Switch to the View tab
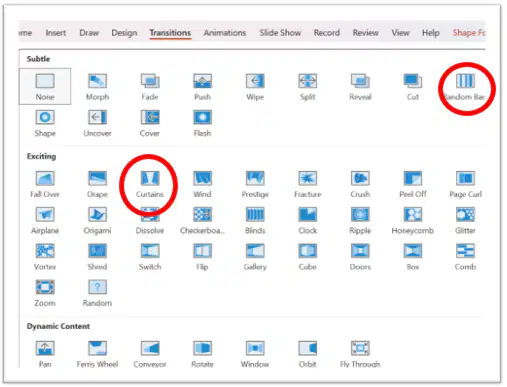This screenshot has height=387, width=507. [400, 33]
